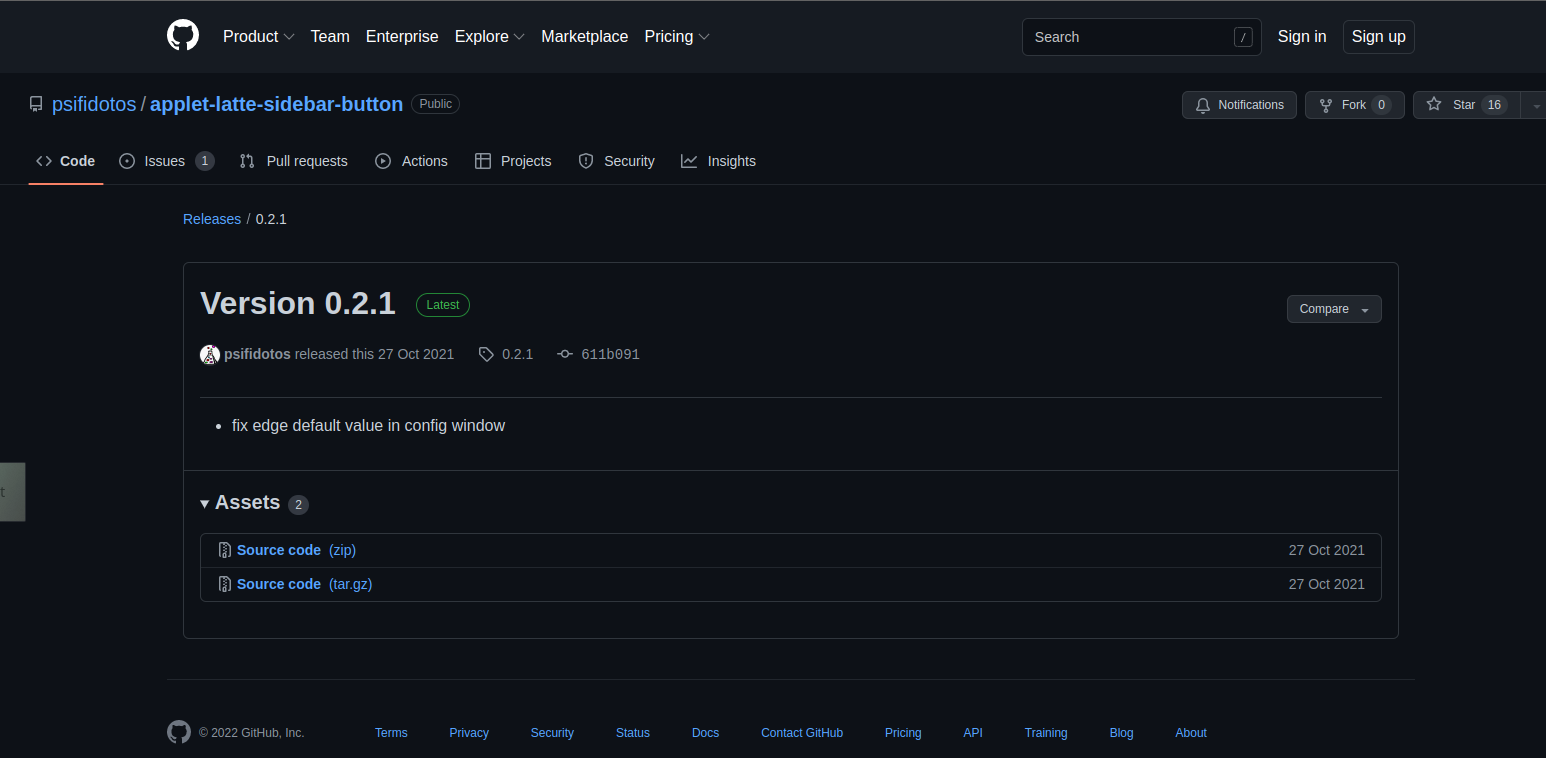Screen dimensions: 1546x758
Task: Go back to Releases breadcrumb link
Action: tap(212, 219)
